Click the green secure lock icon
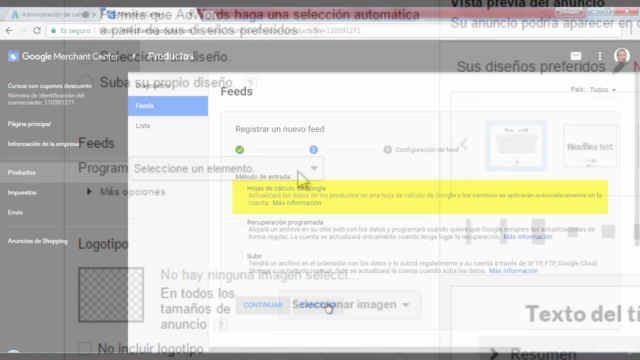 coord(53,31)
